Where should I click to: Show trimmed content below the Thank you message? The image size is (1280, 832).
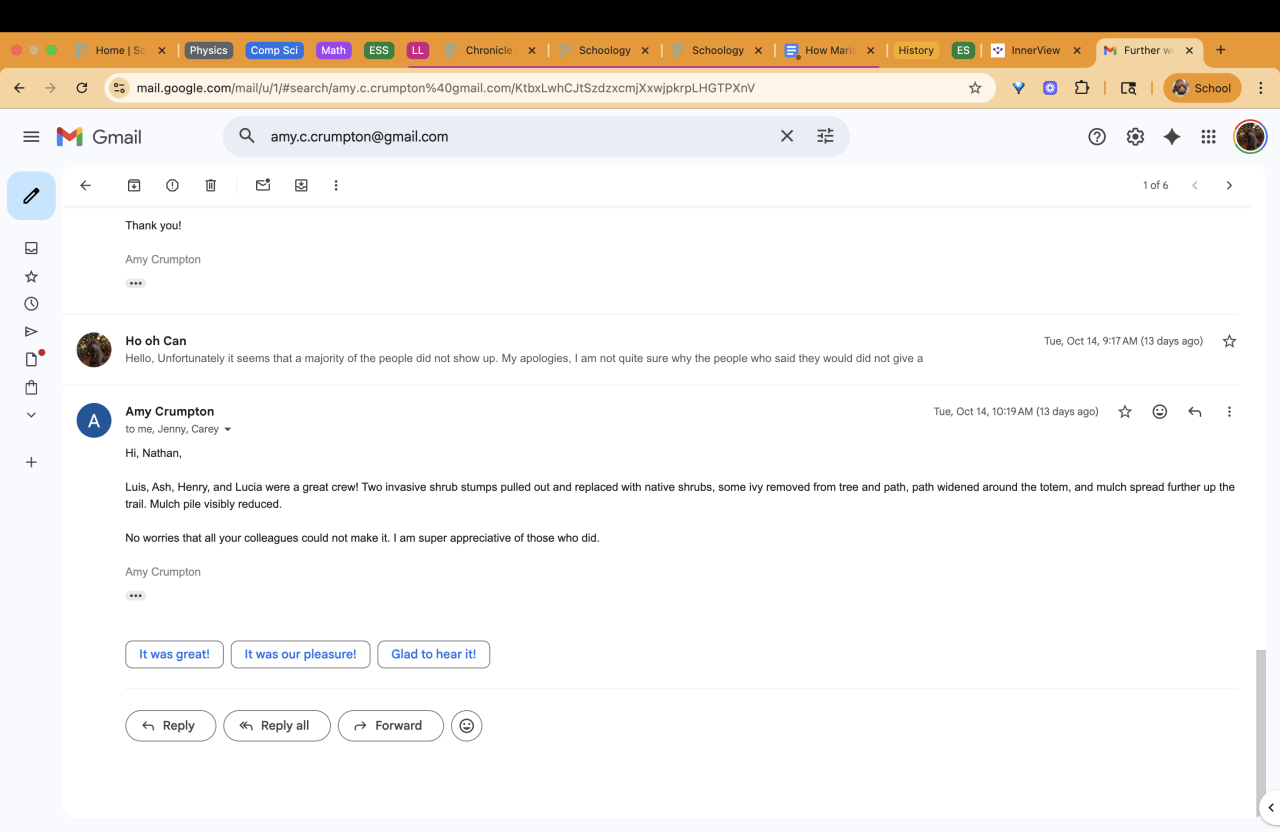(x=136, y=283)
